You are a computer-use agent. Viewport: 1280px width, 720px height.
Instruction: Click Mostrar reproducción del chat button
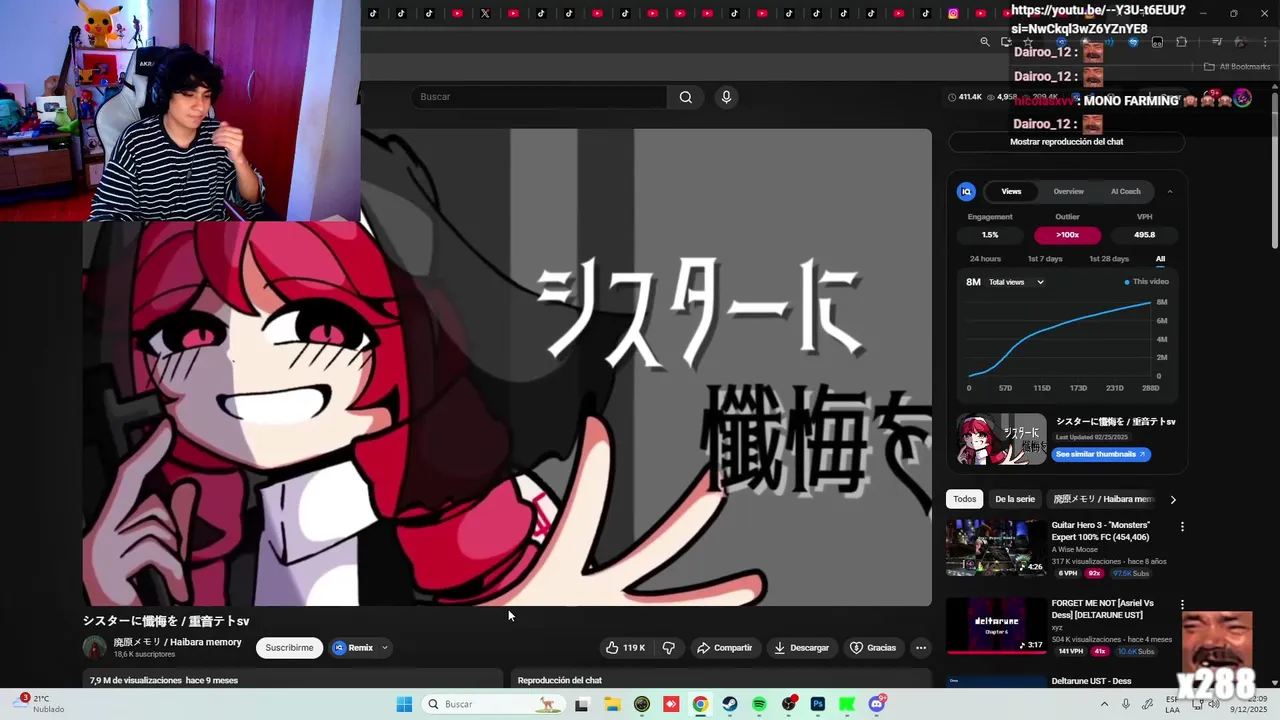[1066, 142]
